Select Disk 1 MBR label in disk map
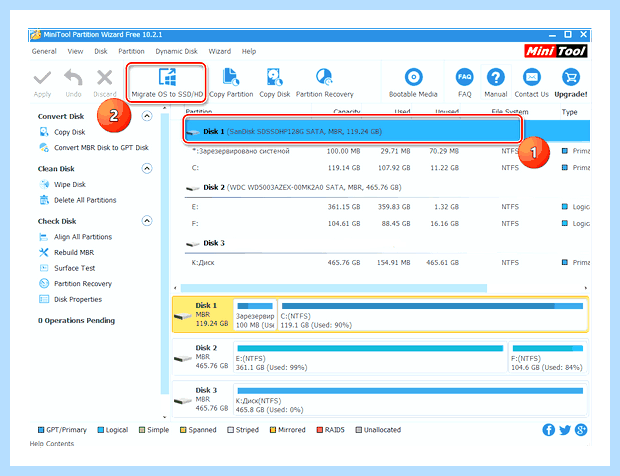Viewport: 620px width, 476px height. [x=202, y=315]
